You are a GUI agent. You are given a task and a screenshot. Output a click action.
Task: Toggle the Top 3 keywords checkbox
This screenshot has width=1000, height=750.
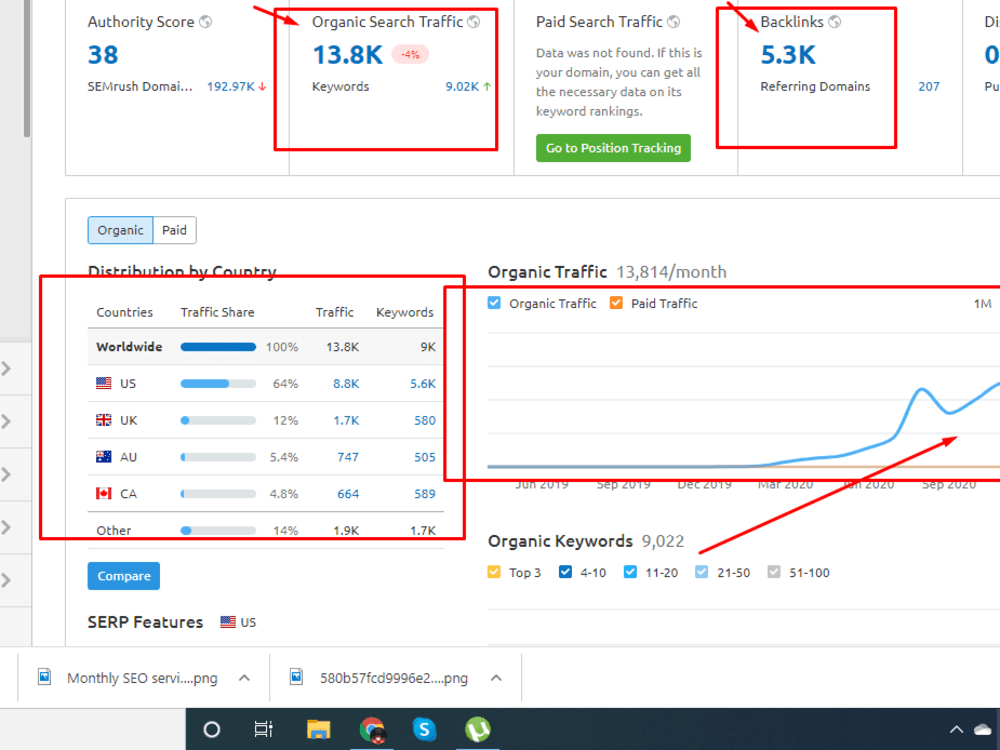click(494, 572)
